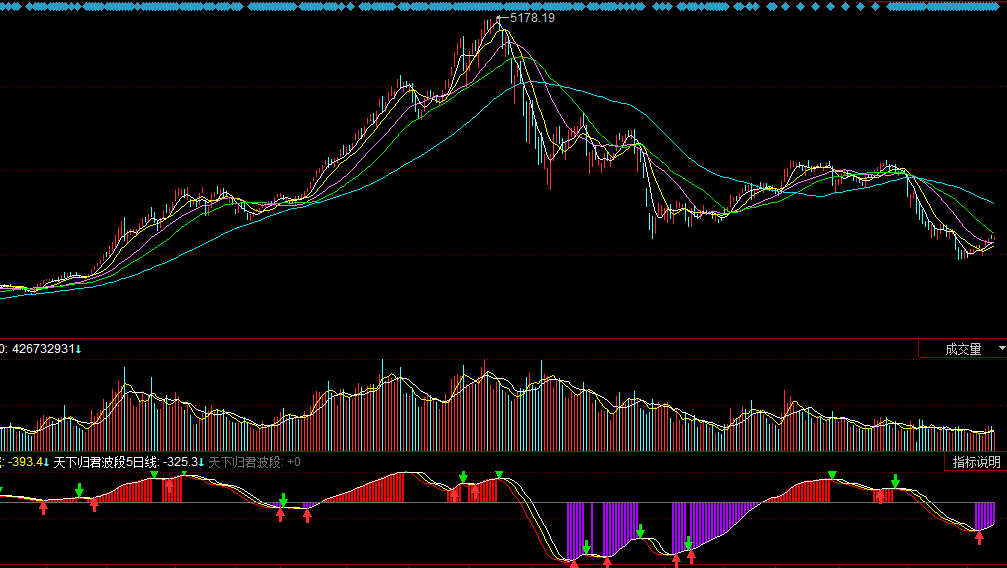This screenshot has height=568, width=1007.
Task: Click the red arrow at the indicator's lowest trough
Action: pos(574,563)
